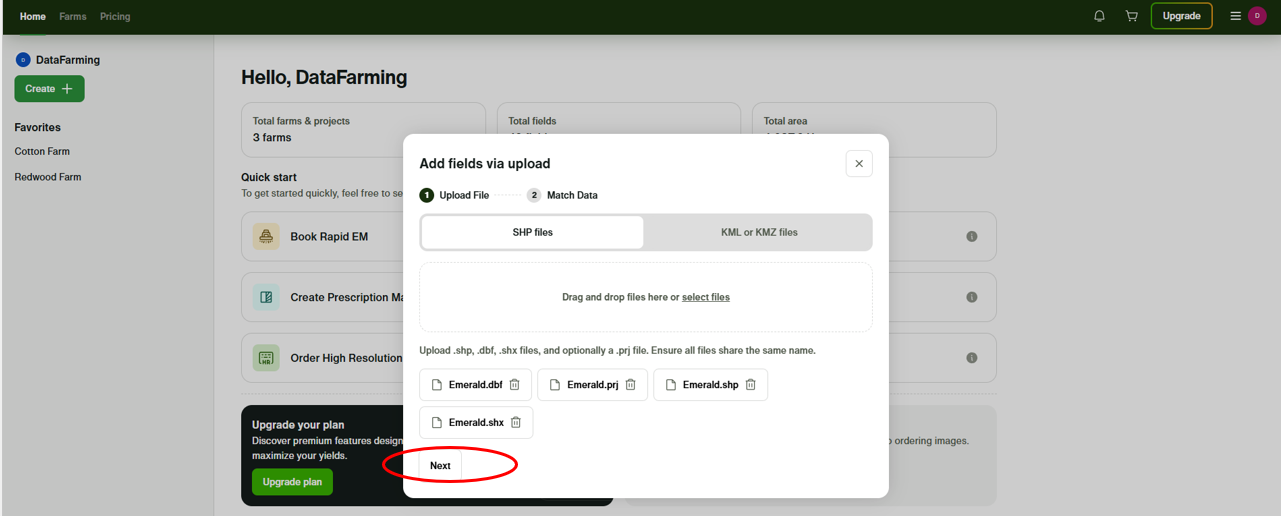The width and height of the screenshot is (1281, 516).
Task: Click info icon on Book Rapid EM row
Action: pos(971,237)
